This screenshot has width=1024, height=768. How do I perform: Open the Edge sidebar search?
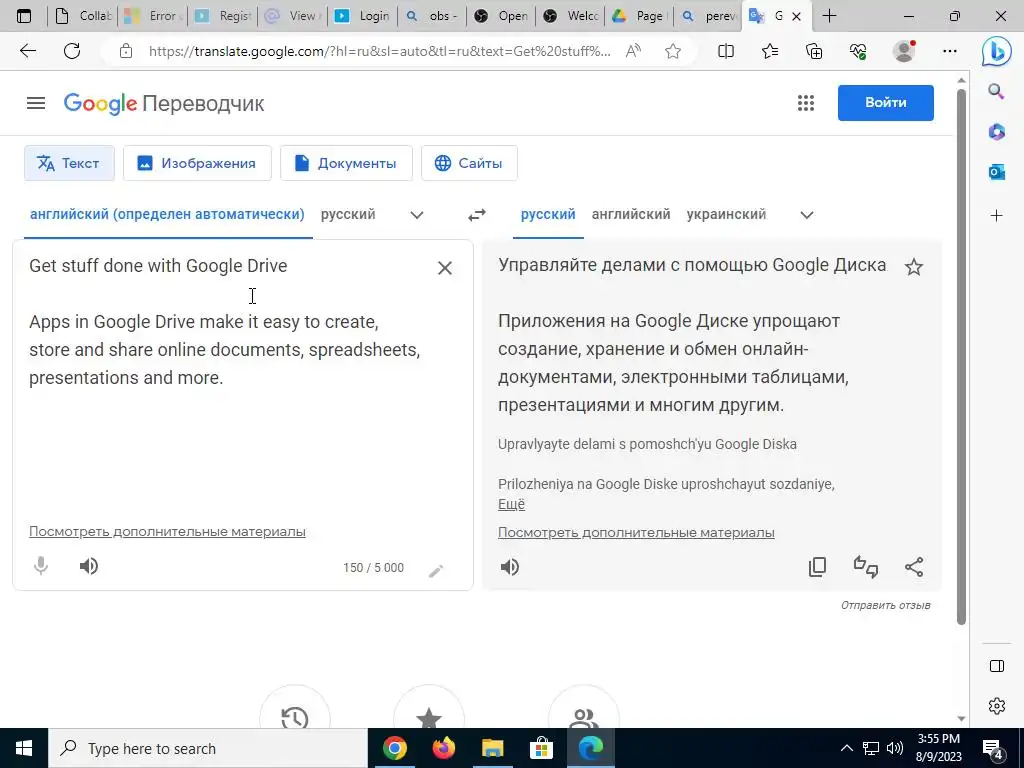point(996,91)
